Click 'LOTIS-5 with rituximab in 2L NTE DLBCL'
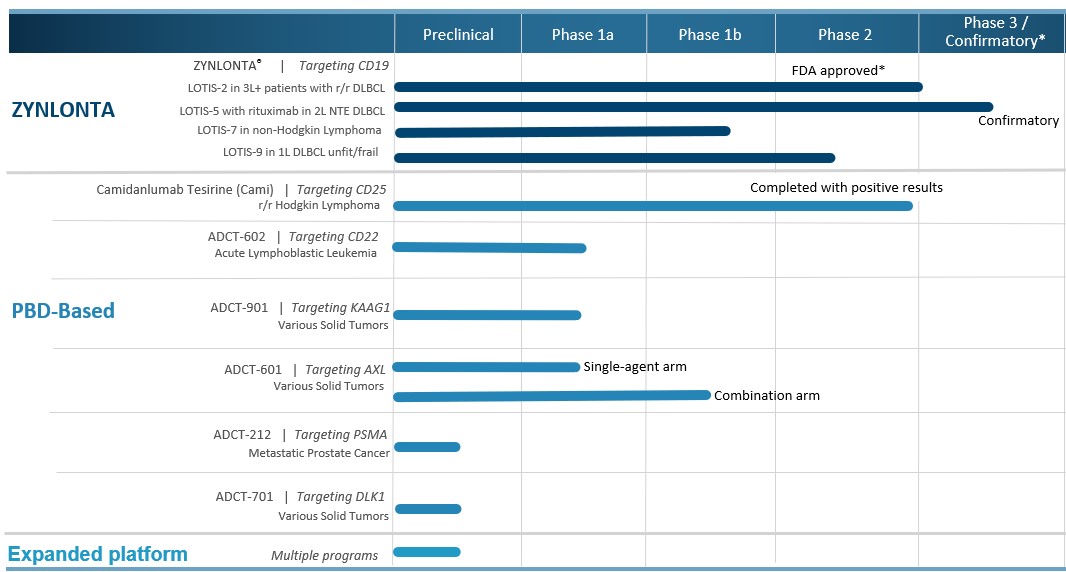 tap(282, 110)
